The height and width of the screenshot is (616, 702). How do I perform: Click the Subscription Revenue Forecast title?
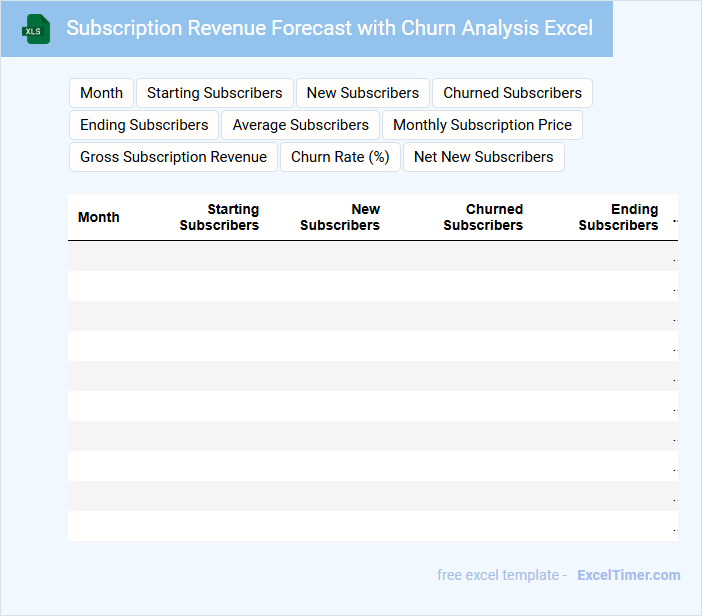(329, 28)
